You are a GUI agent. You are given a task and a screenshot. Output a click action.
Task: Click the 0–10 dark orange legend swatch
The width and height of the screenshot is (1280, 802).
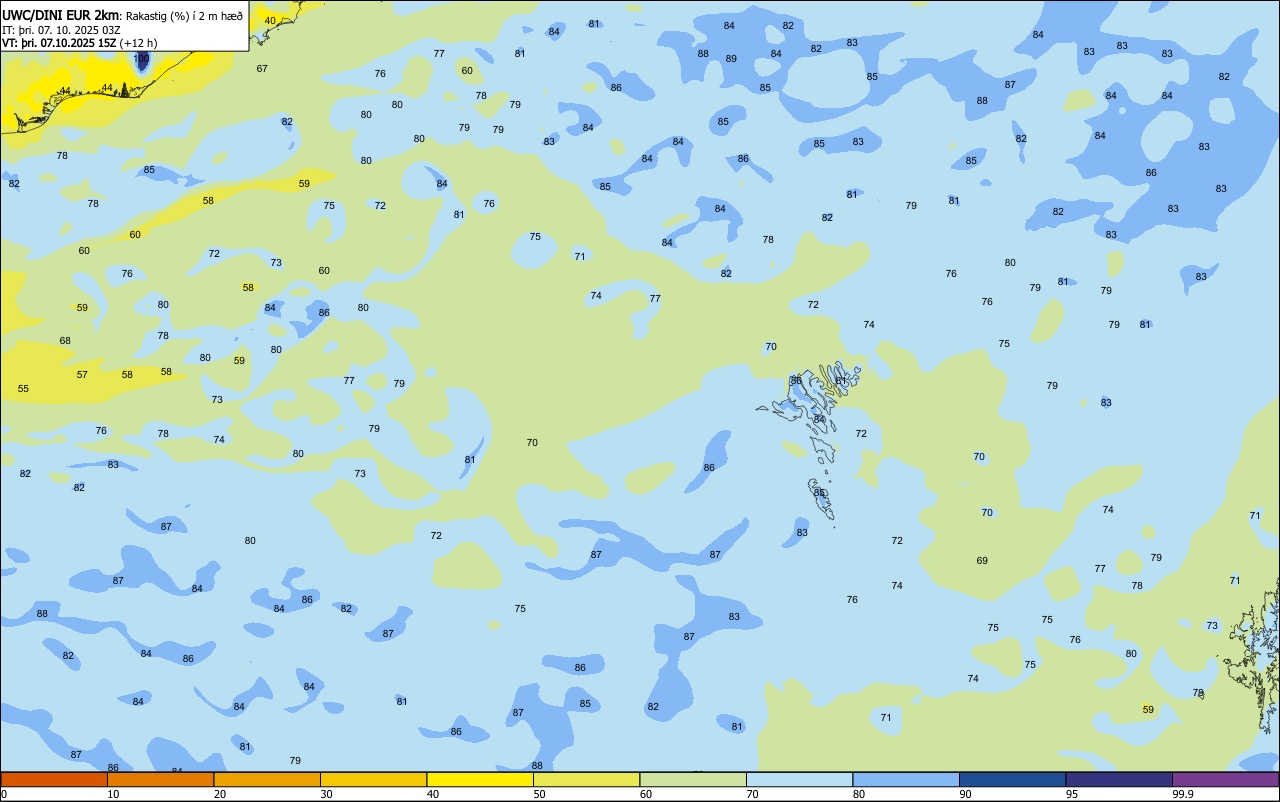click(x=54, y=779)
